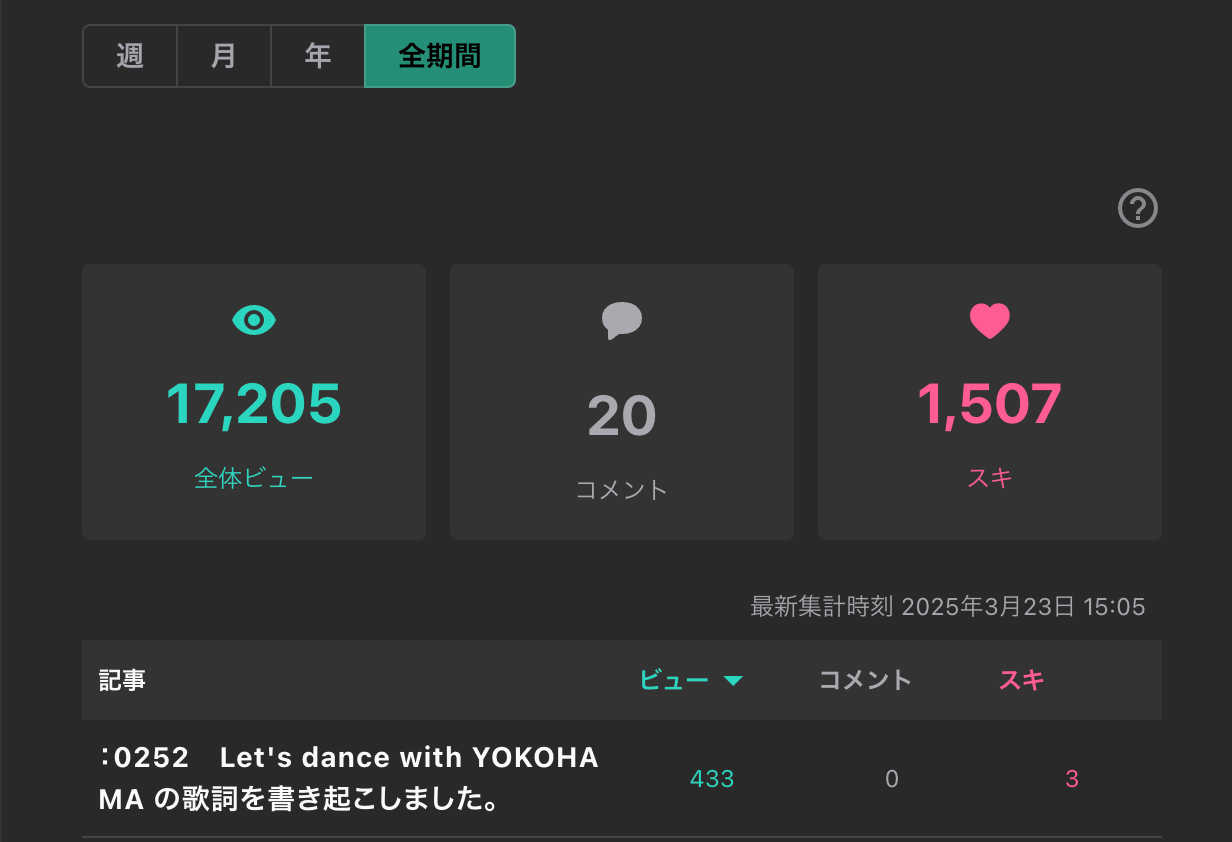Viewport: 1232px width, 842px height.
Task: Click the pink heart icon
Action: pos(989,320)
